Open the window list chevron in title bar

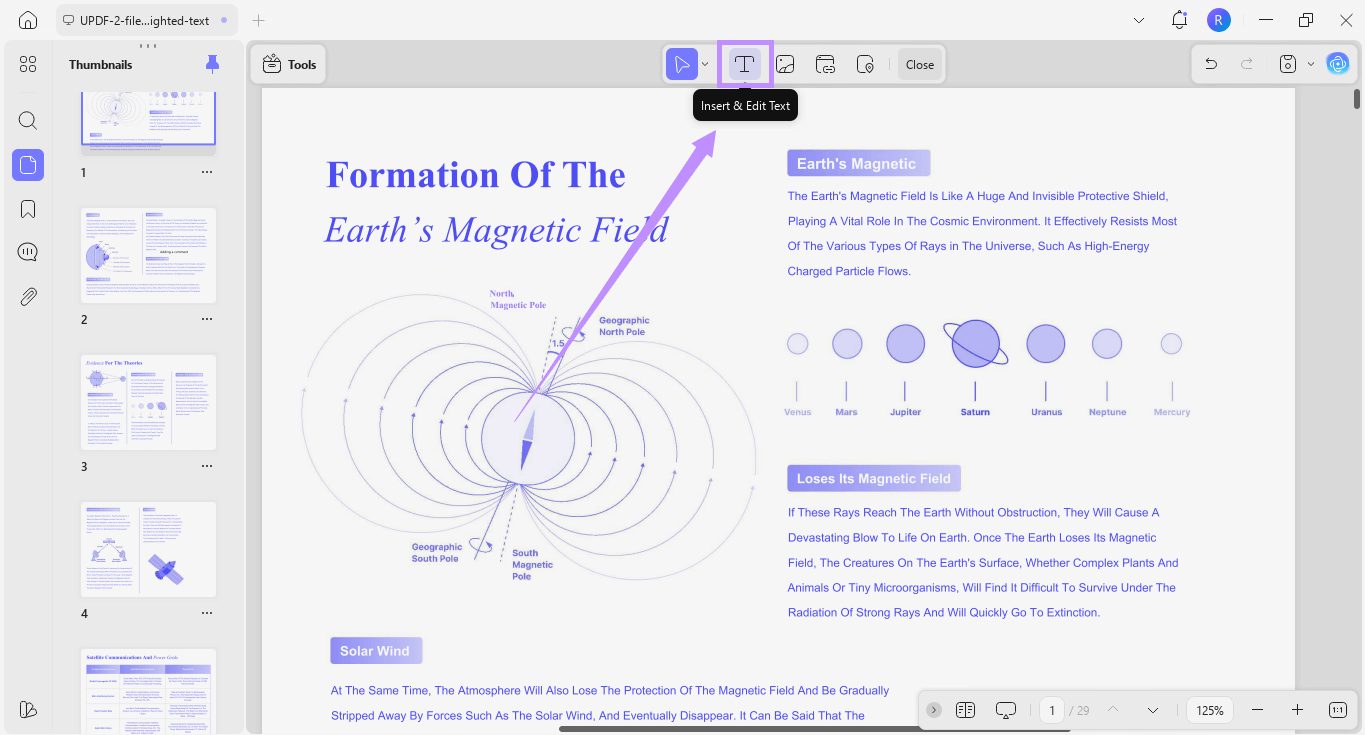coord(1139,20)
